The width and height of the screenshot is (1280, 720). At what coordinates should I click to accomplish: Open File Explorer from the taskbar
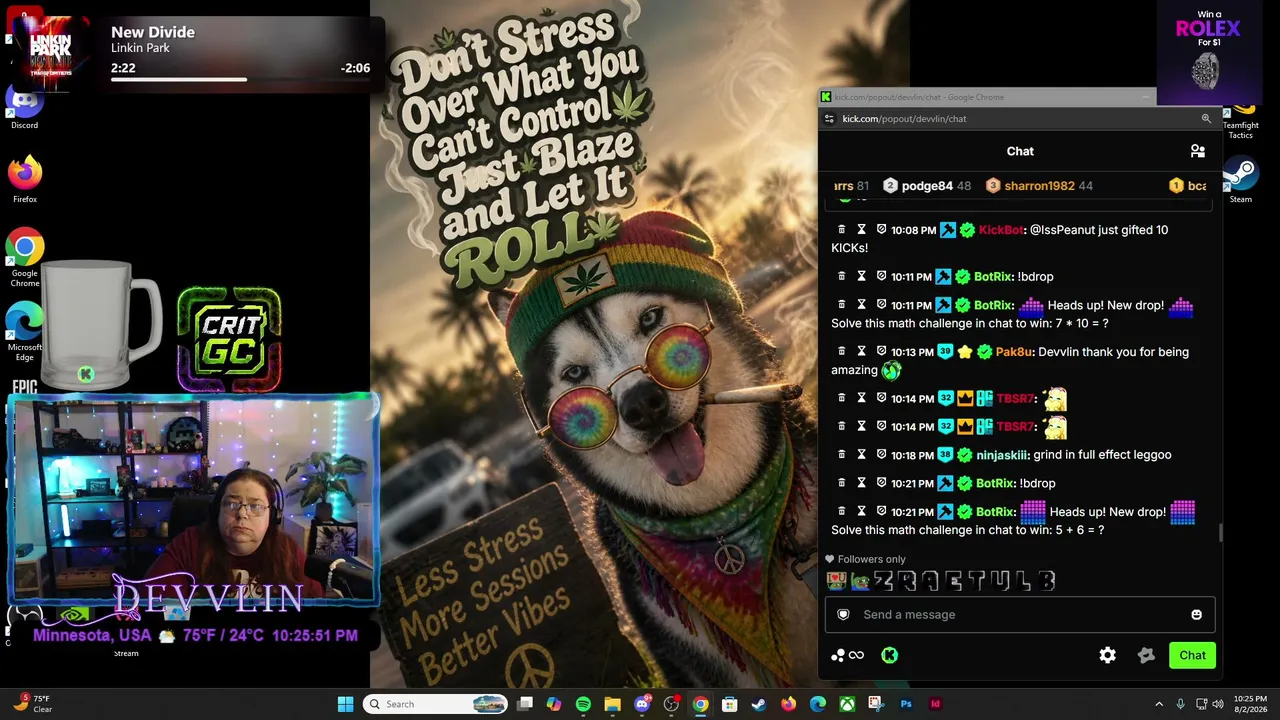click(612, 704)
